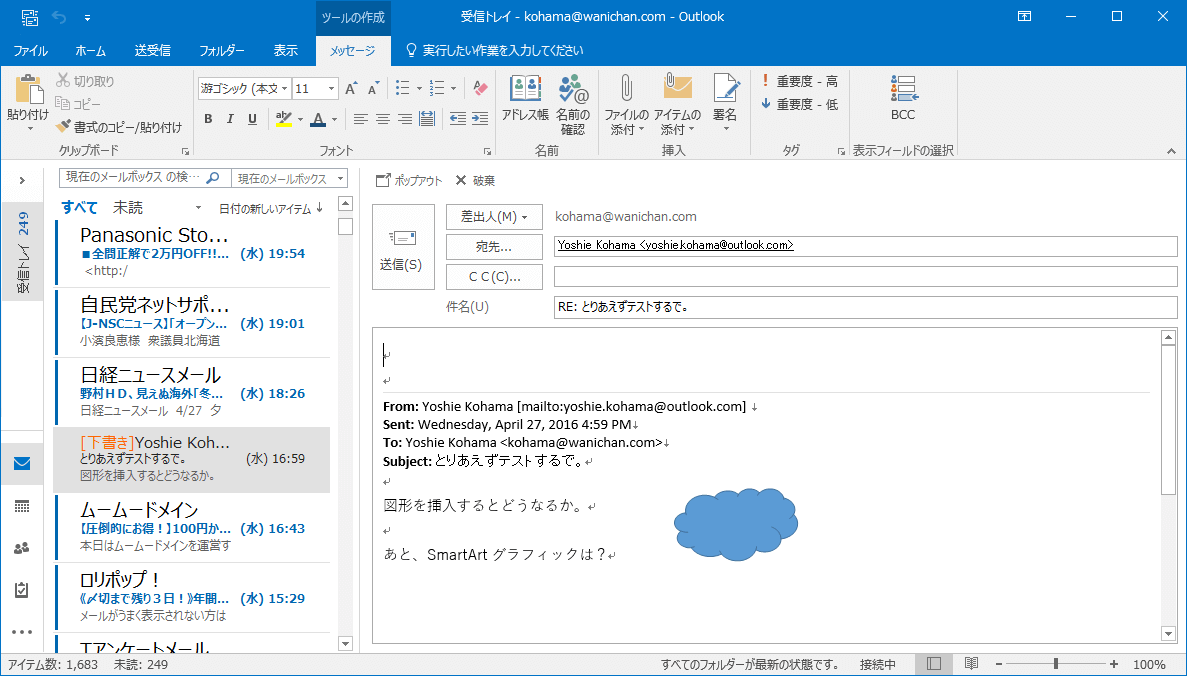Show the BCC field
Image resolution: width=1187 pixels, height=676 pixels.
point(903,98)
